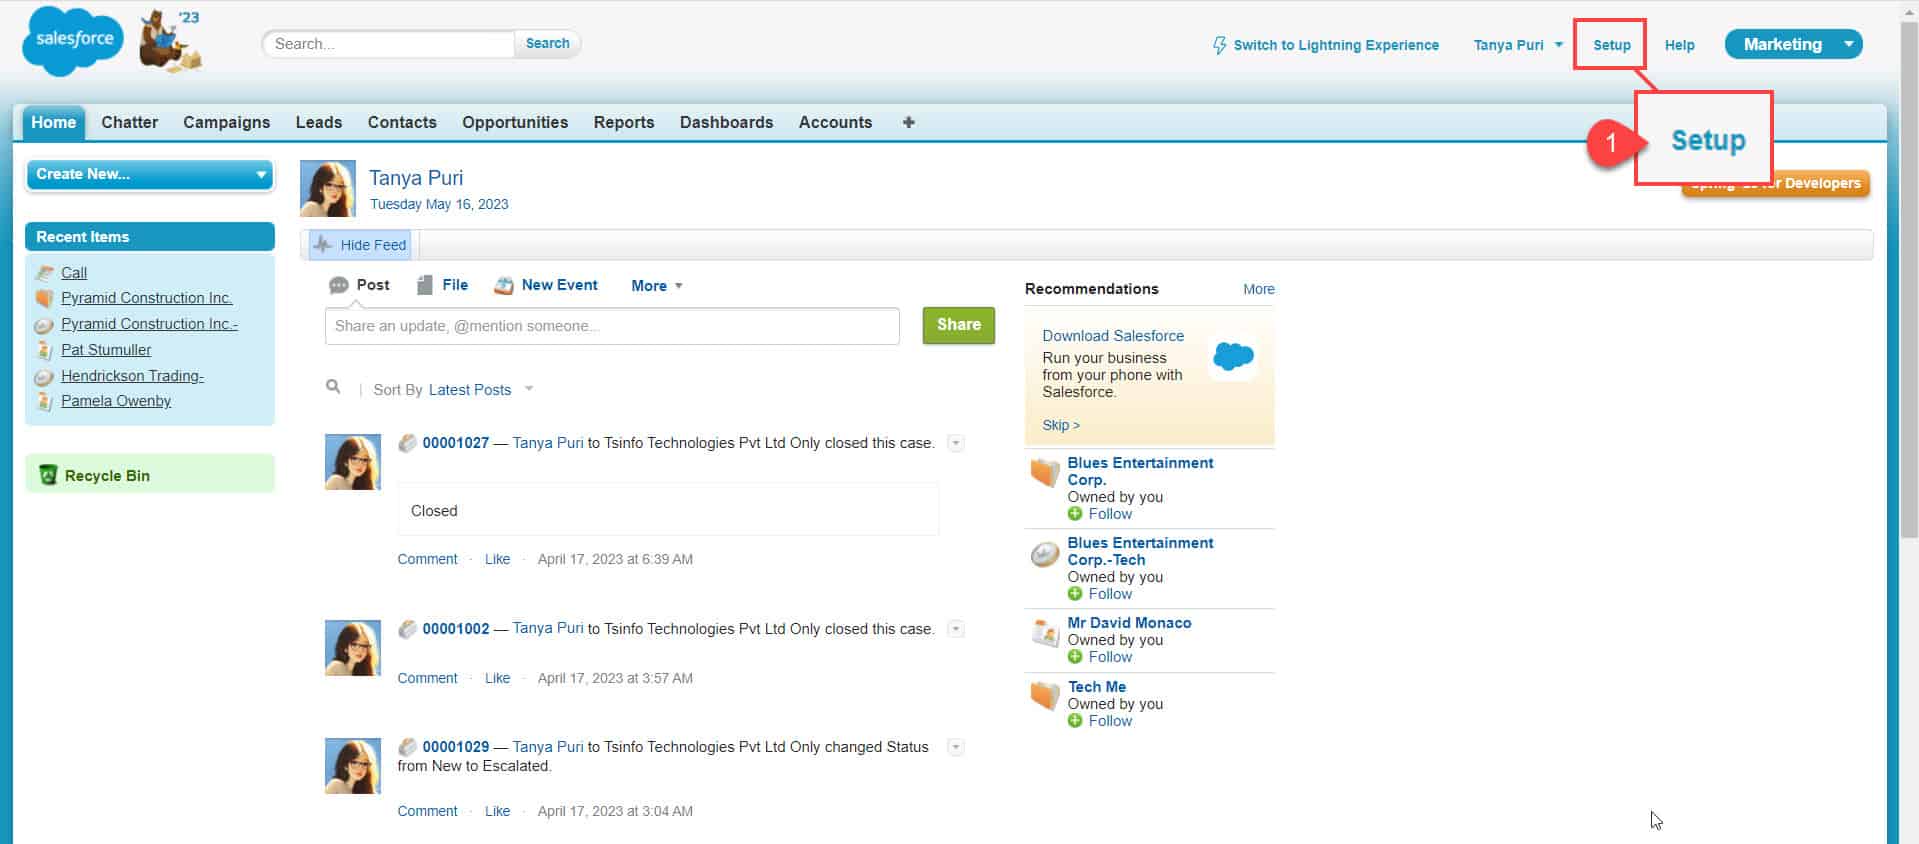1919x844 pixels.
Task: Open actions arrow for 00001027 post
Action: (956, 443)
